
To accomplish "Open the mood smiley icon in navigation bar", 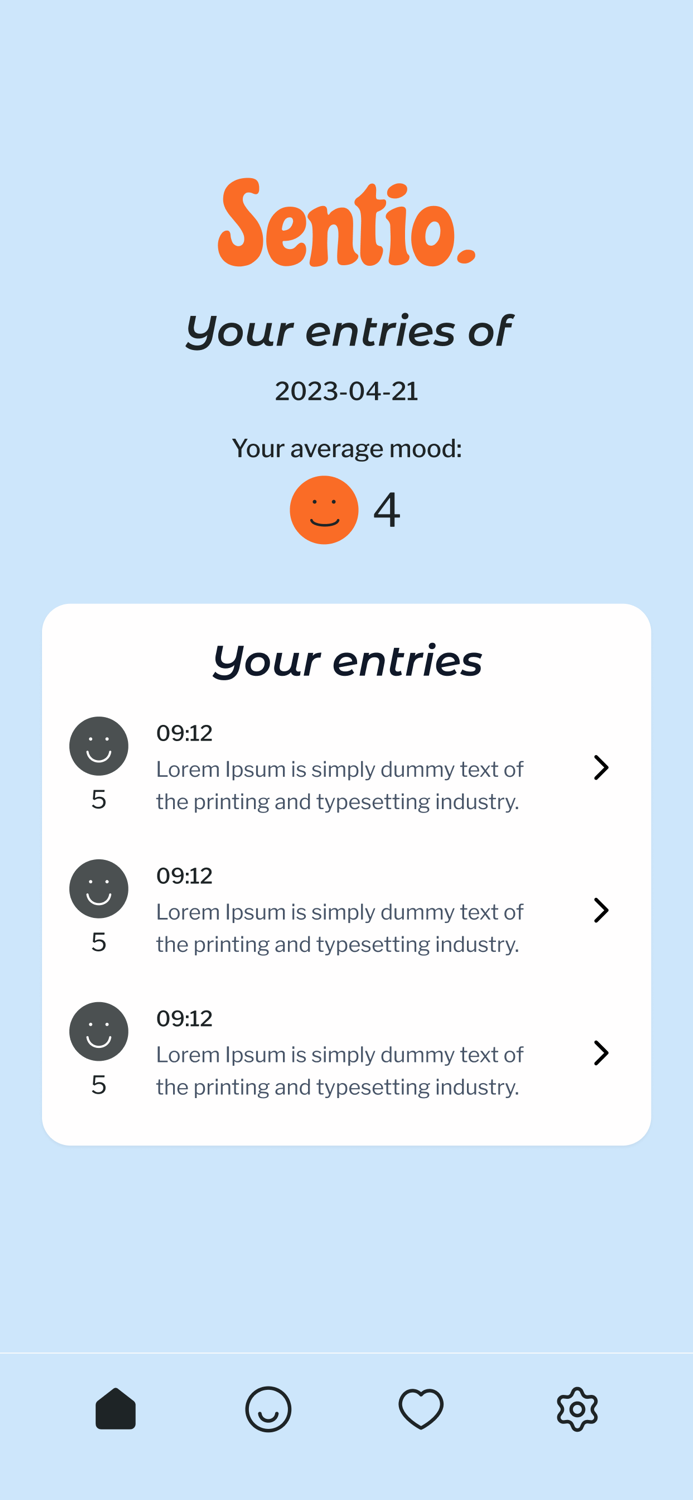I will (269, 1408).
